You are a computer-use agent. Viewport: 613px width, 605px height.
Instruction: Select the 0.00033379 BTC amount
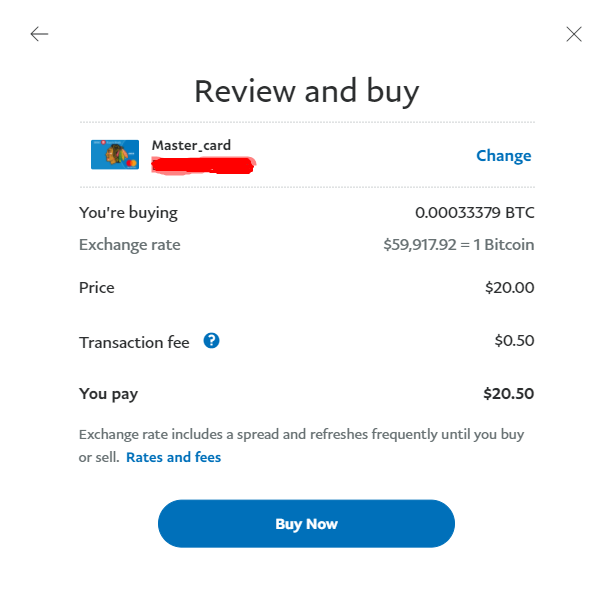click(x=475, y=213)
